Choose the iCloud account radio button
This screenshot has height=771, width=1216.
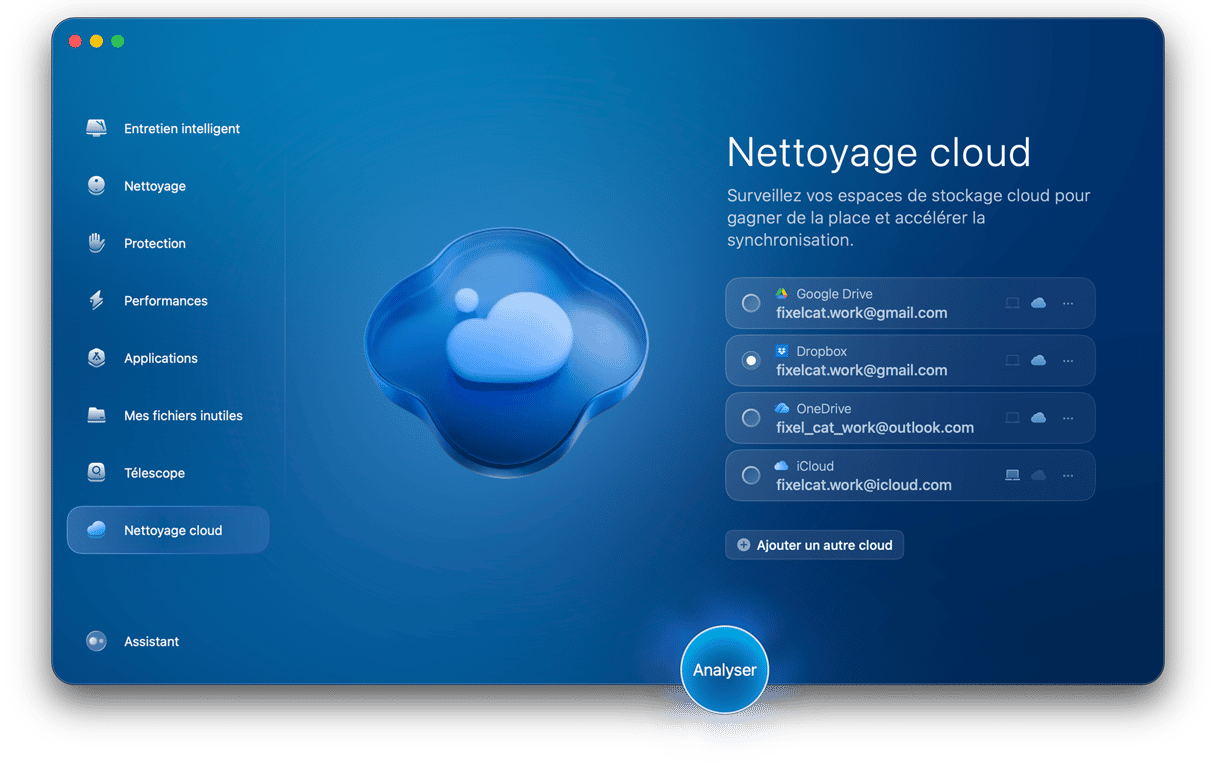[x=751, y=476]
